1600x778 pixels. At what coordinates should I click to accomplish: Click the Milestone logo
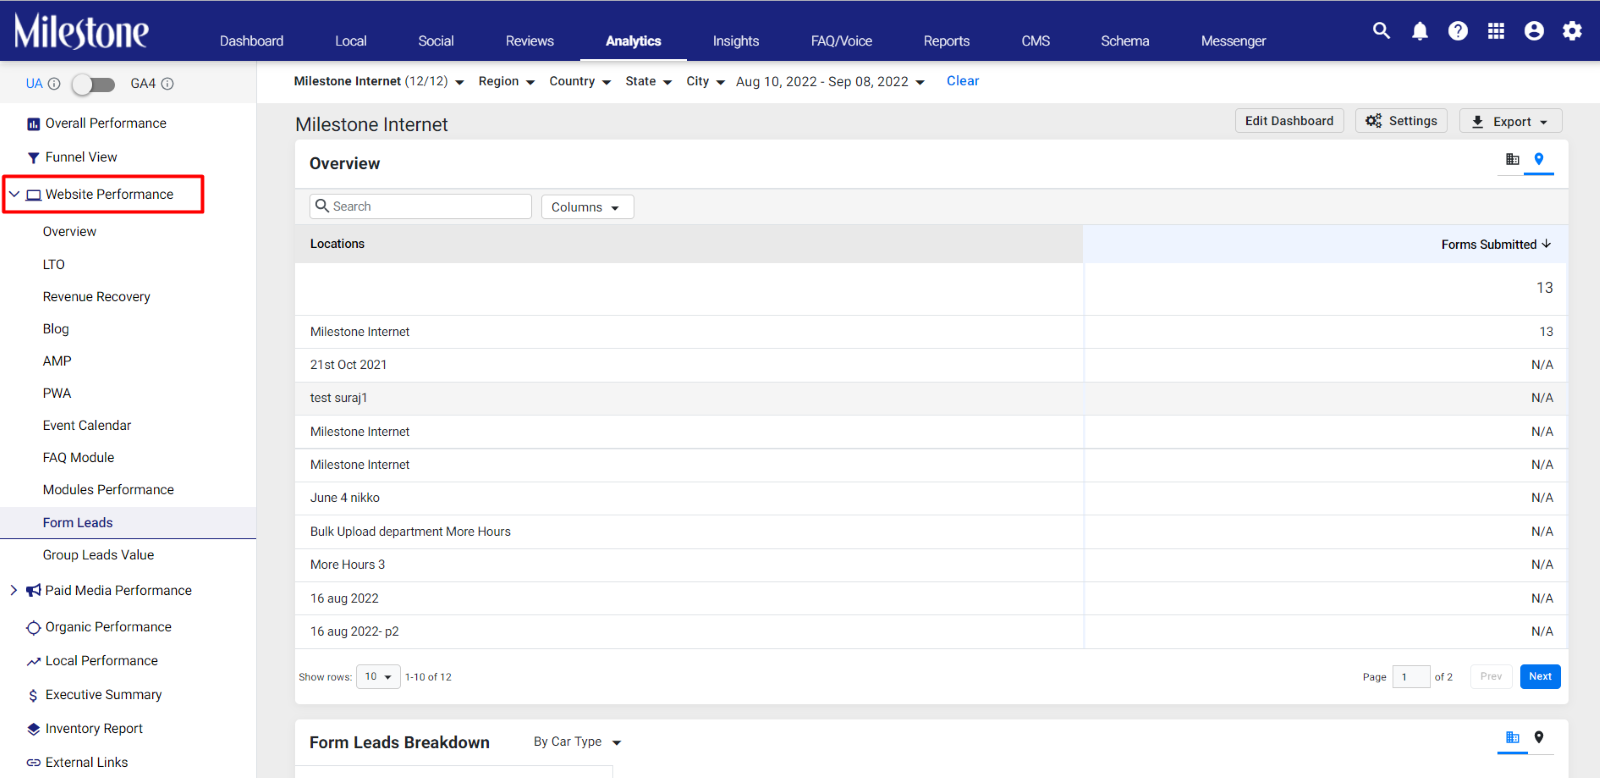[x=81, y=32]
